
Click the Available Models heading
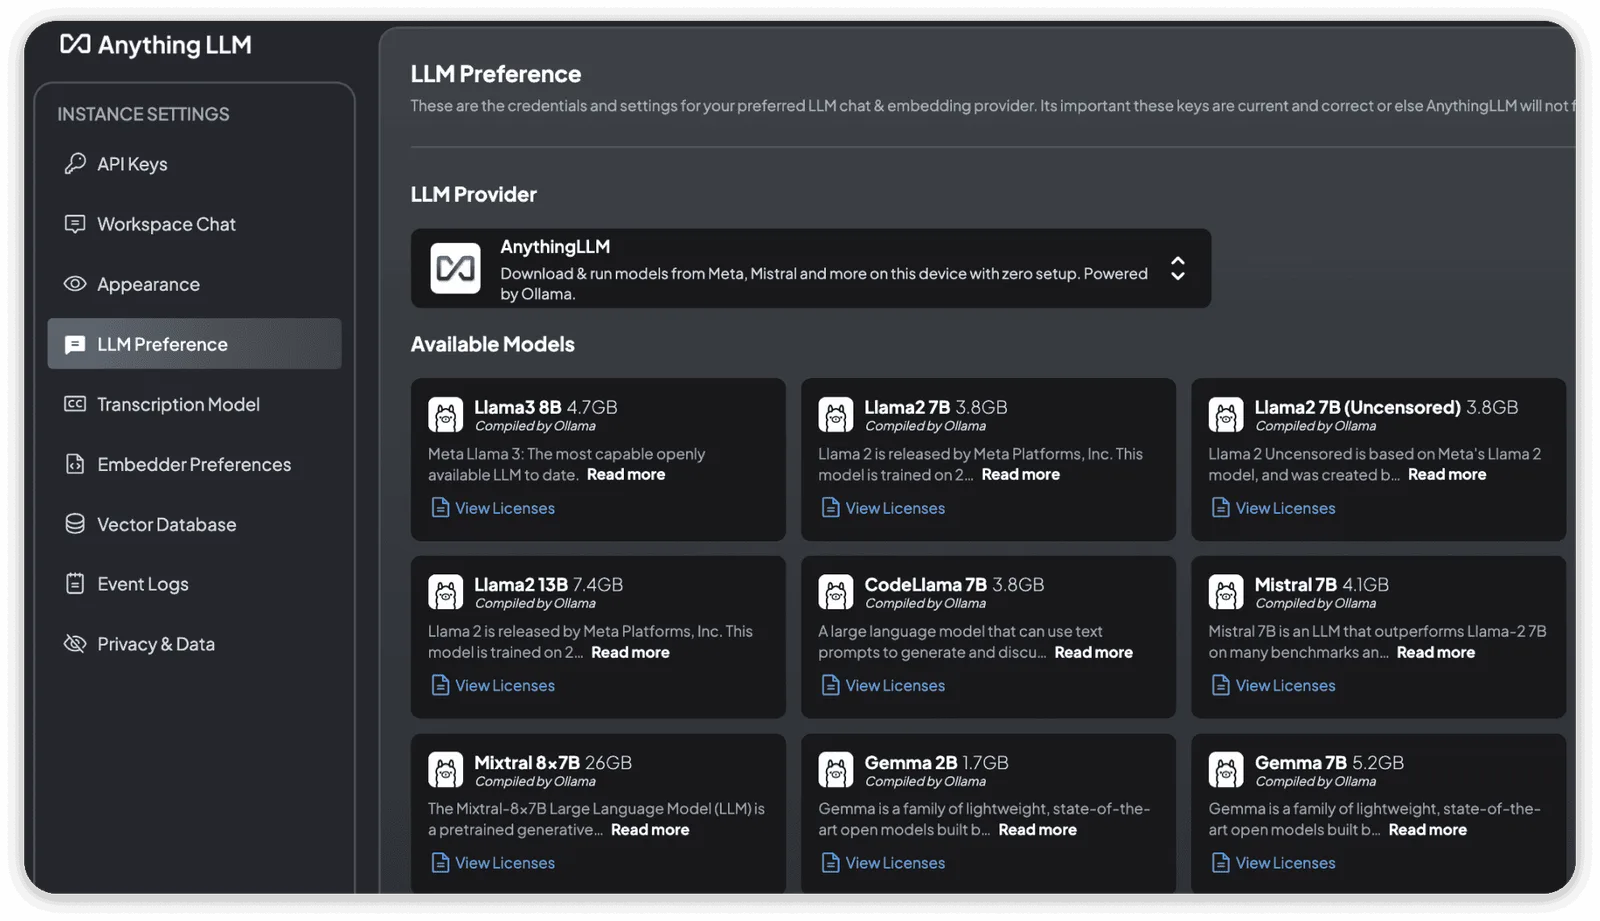coord(493,344)
